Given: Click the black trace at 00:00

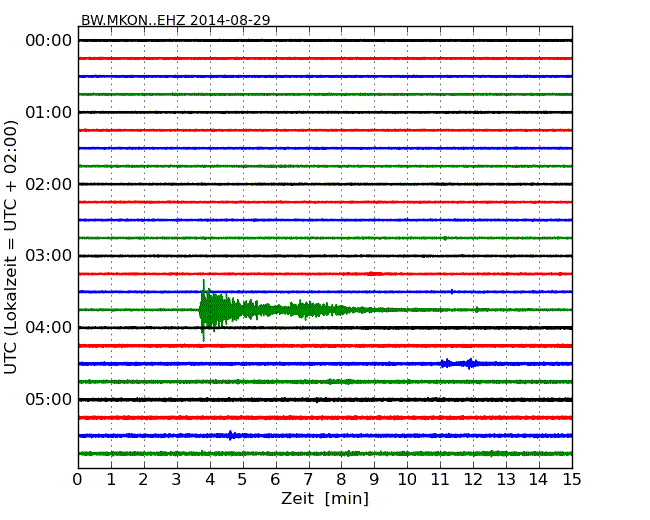Looking at the screenshot, I should pos(325,41).
